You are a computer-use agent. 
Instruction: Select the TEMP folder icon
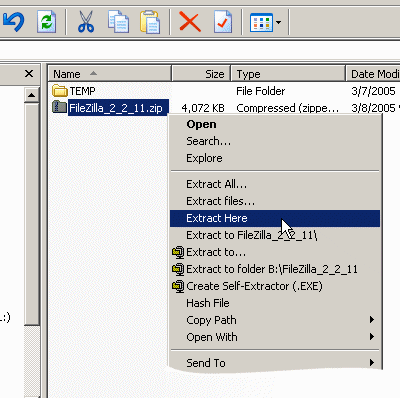[x=60, y=91]
